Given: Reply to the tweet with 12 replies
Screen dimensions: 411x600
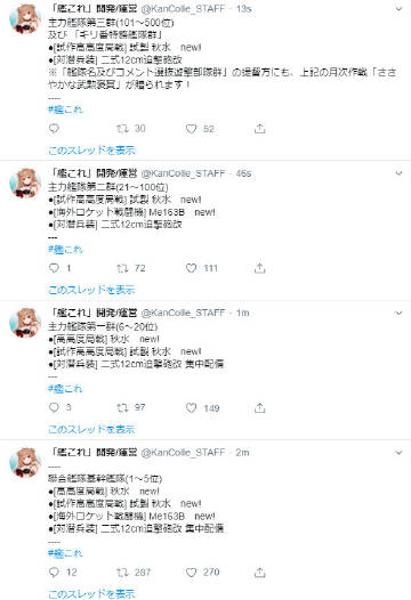Looking at the screenshot, I should pos(54,572).
